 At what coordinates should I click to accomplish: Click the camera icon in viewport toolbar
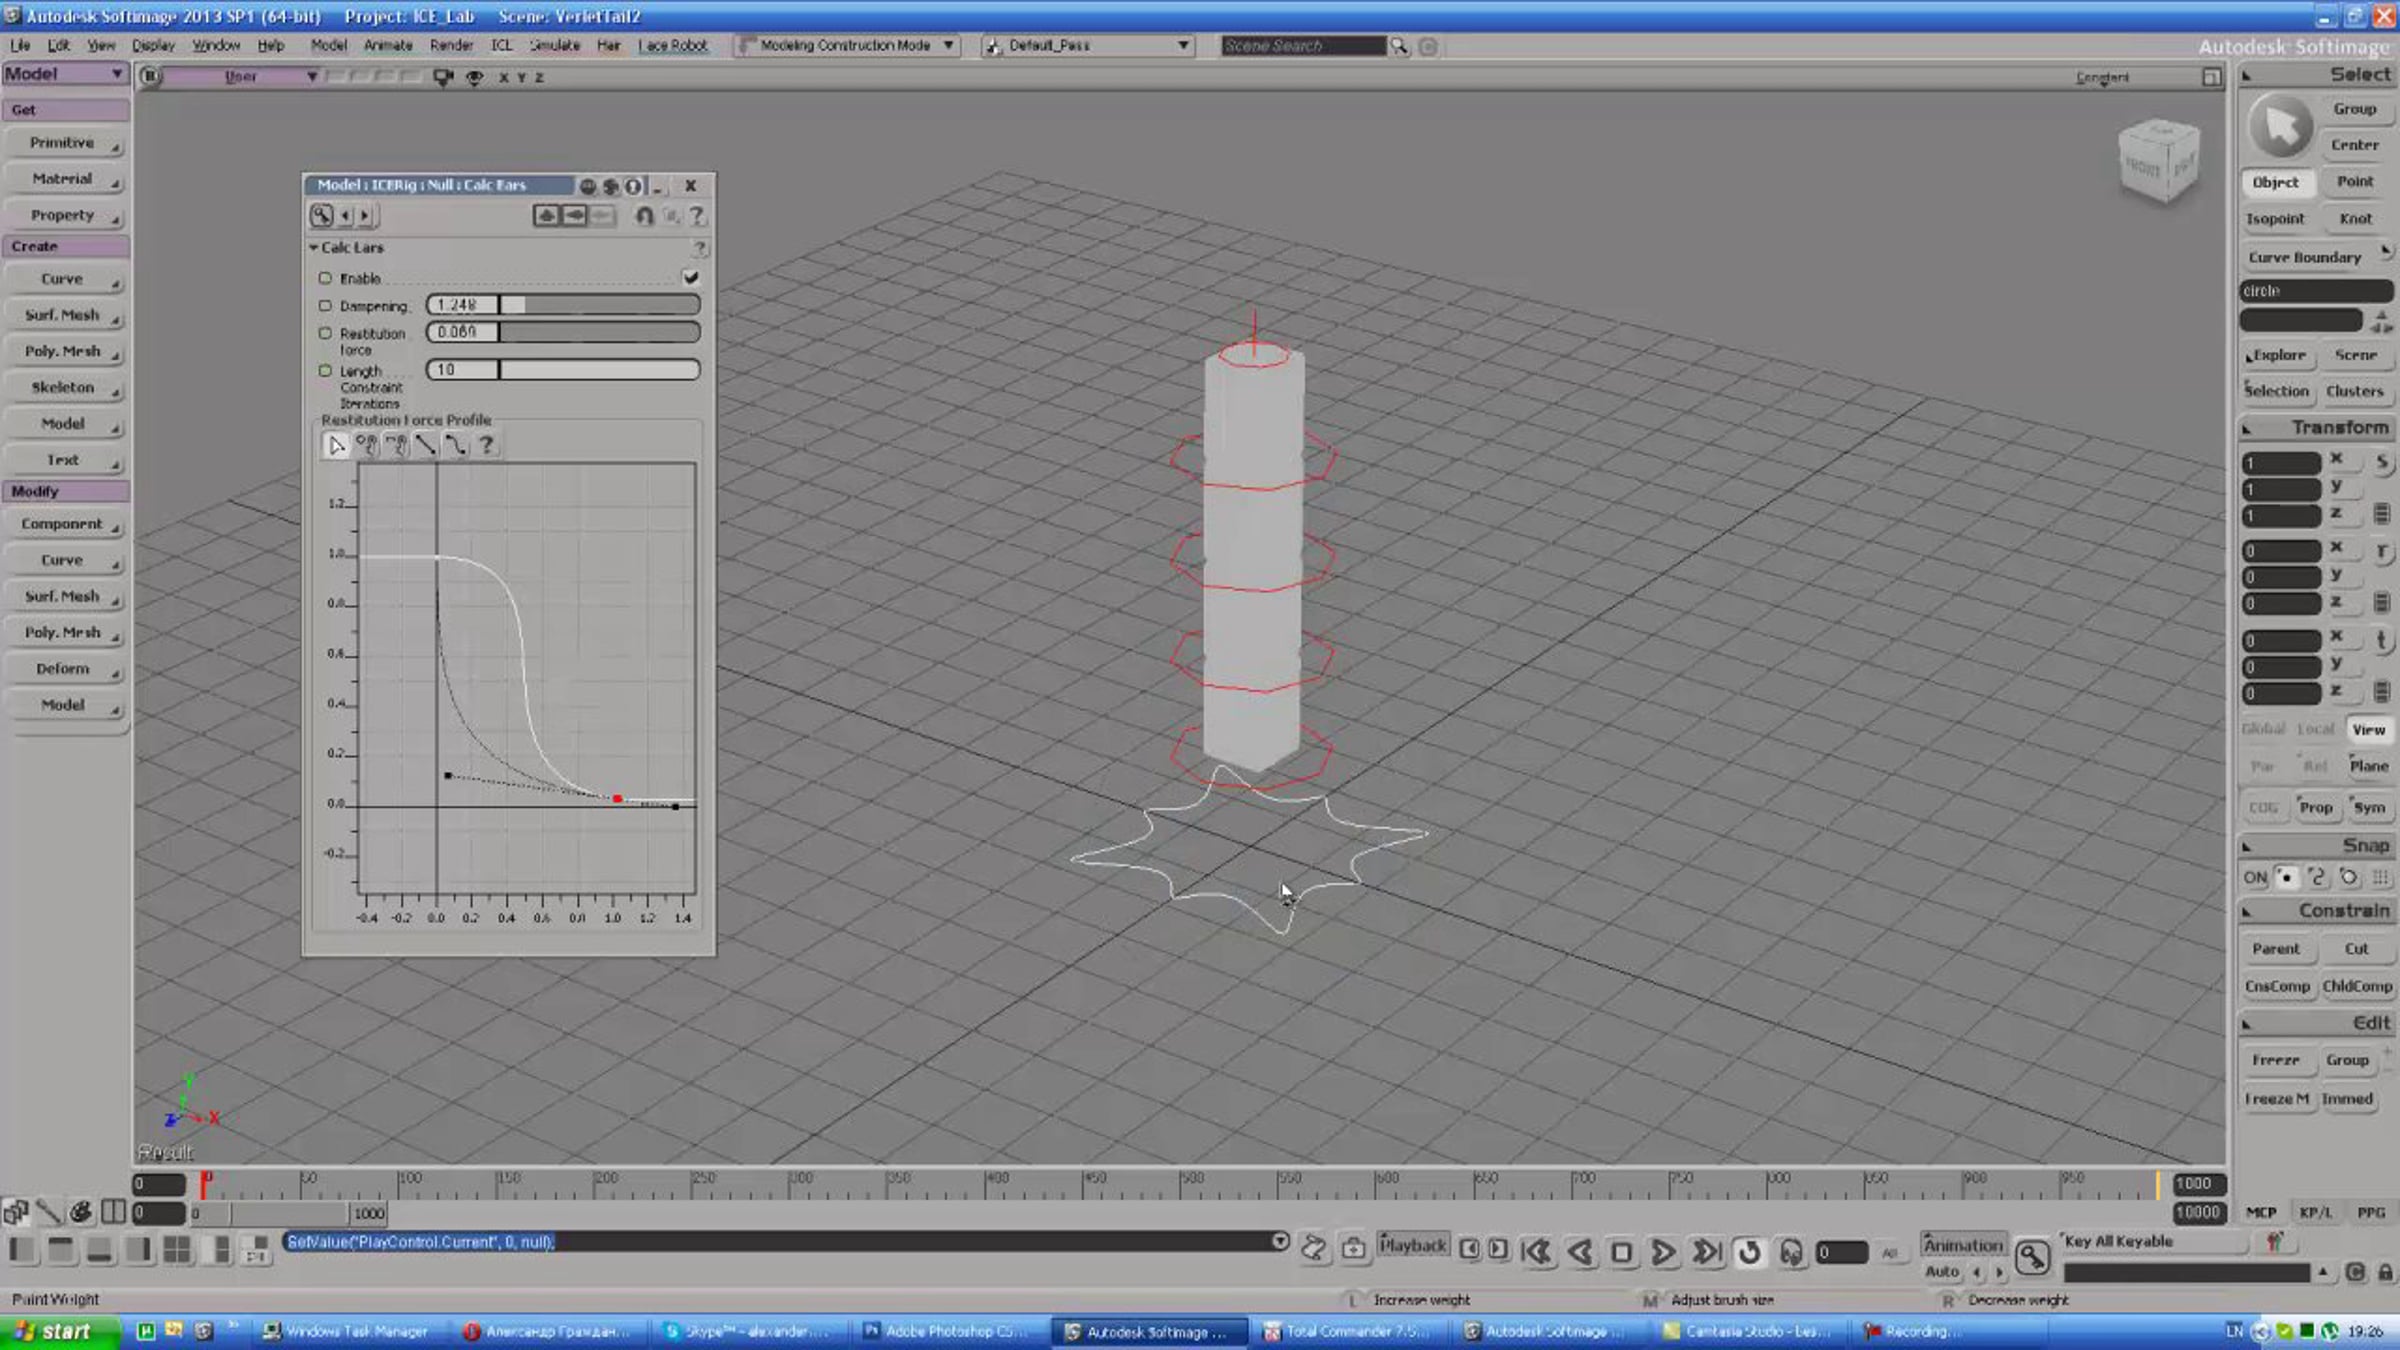(x=442, y=77)
